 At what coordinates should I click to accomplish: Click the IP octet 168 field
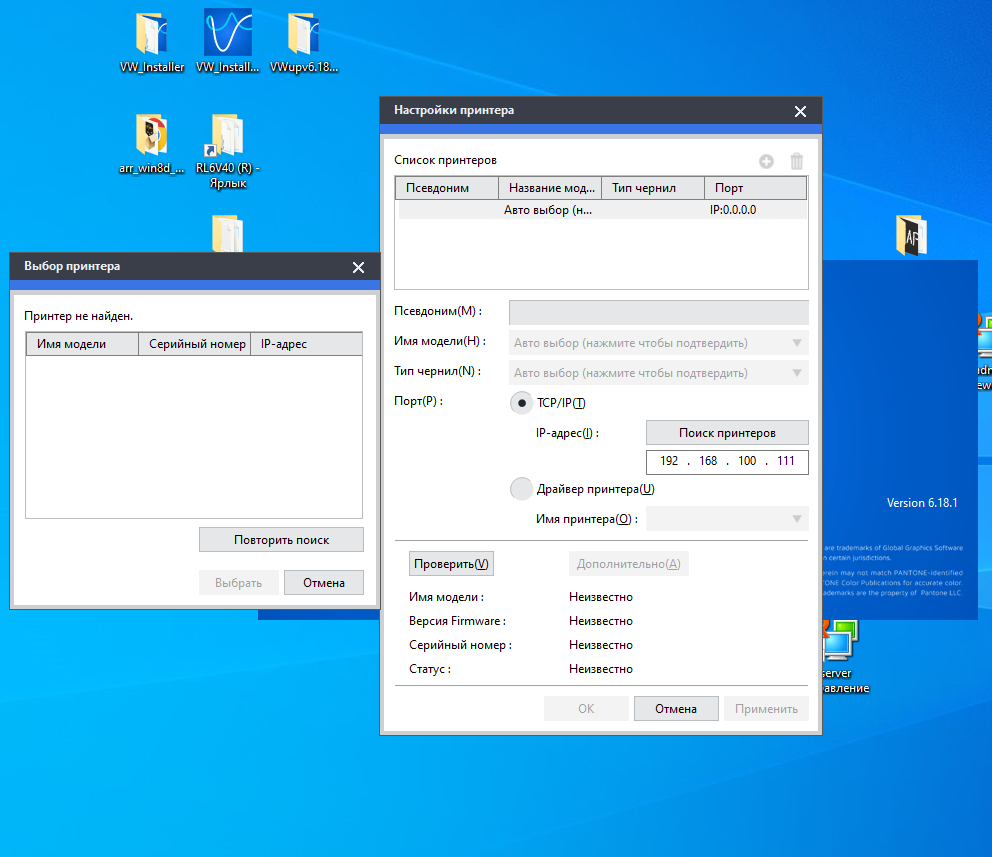708,461
